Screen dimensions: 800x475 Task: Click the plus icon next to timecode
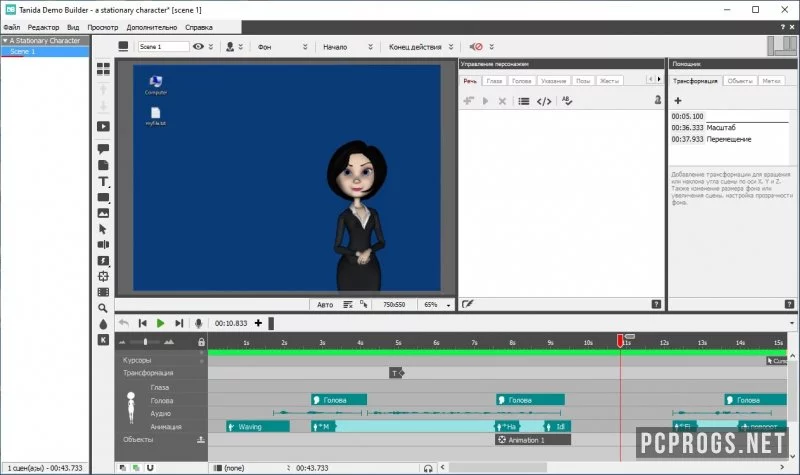click(x=258, y=323)
